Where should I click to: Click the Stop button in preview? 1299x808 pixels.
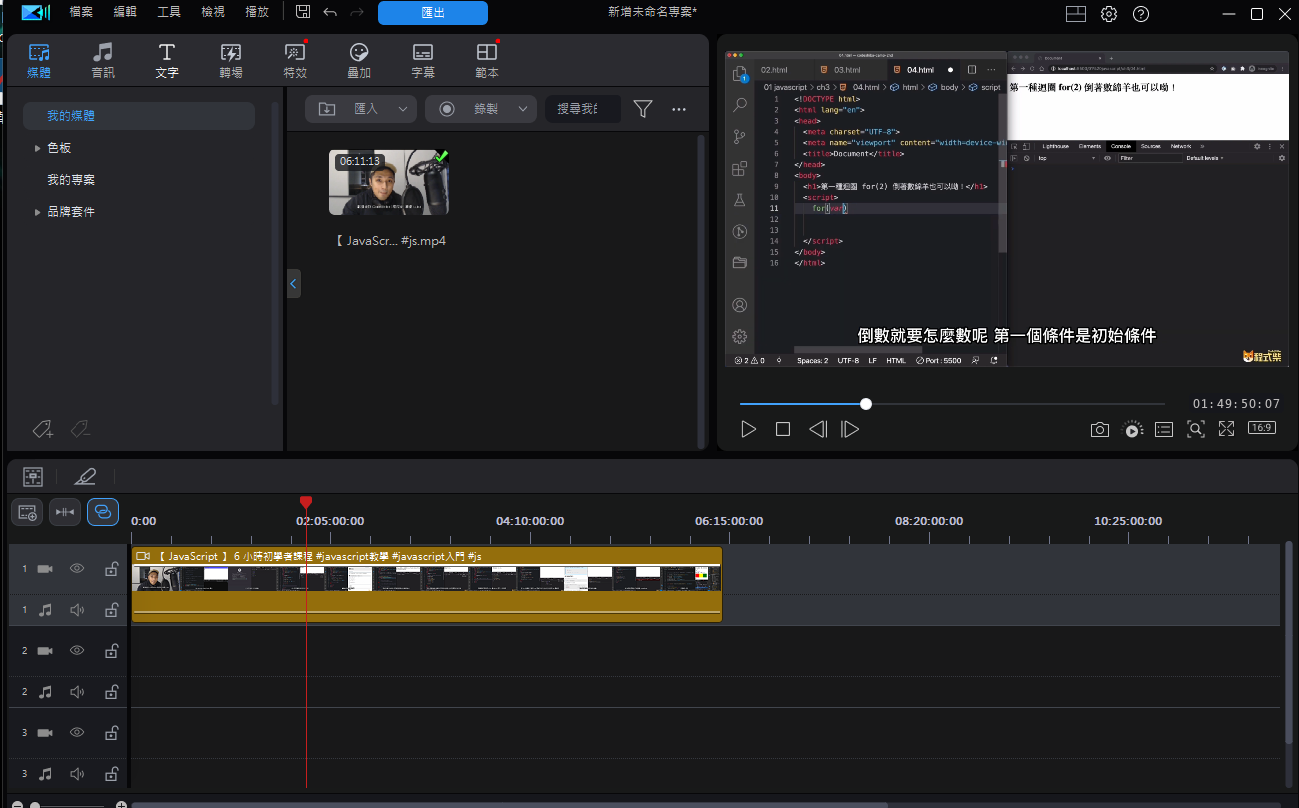(x=783, y=429)
